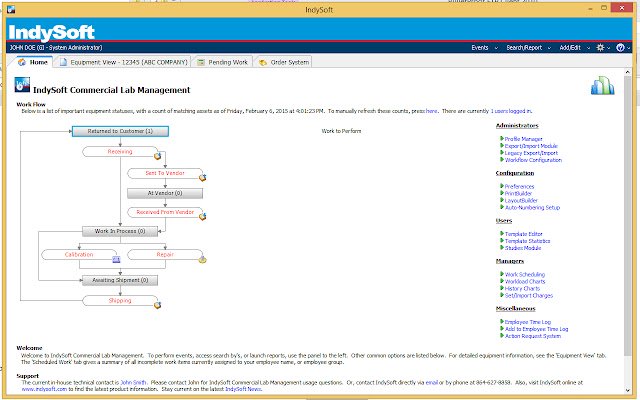Click 'here' to refresh the counts
Screen dimensions: 640x400
click(431, 111)
